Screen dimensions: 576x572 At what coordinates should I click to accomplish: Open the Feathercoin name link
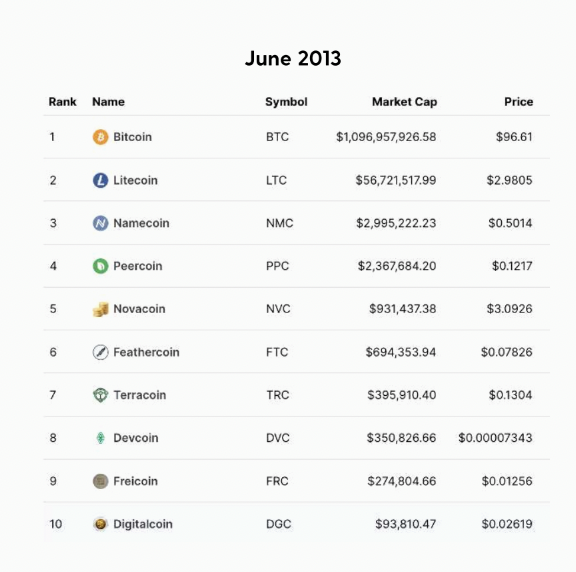click(146, 352)
